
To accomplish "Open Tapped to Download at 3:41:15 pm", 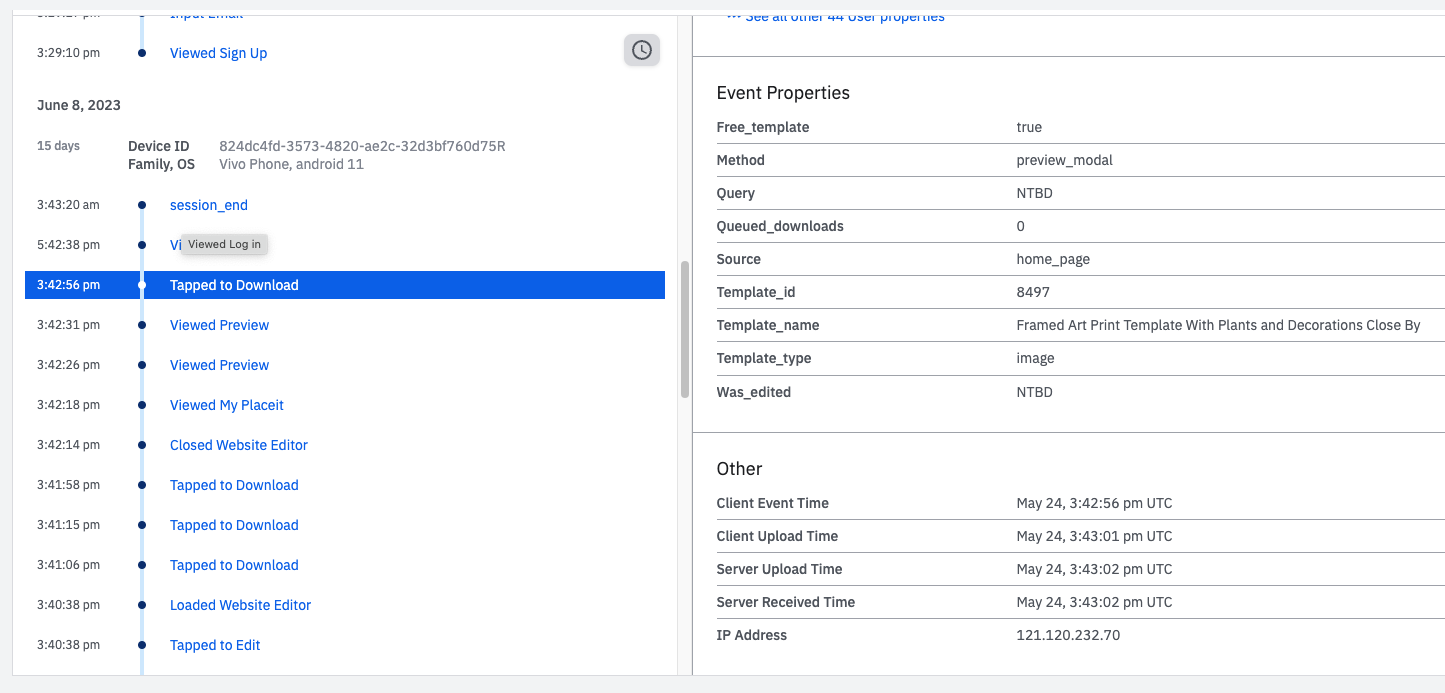I will (234, 525).
